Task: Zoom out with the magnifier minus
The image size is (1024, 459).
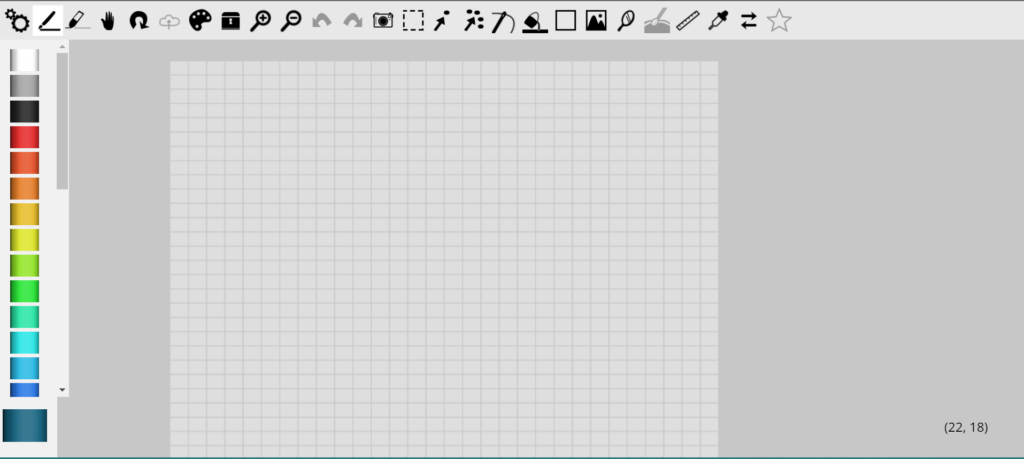Action: [291, 21]
